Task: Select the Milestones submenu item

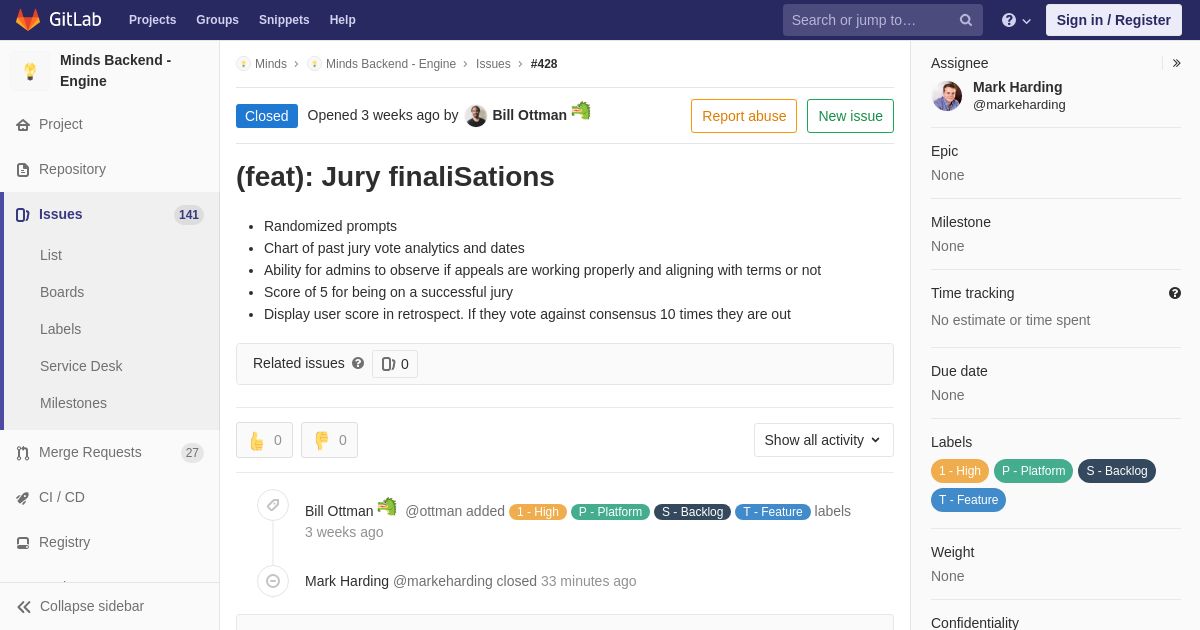Action: point(73,403)
